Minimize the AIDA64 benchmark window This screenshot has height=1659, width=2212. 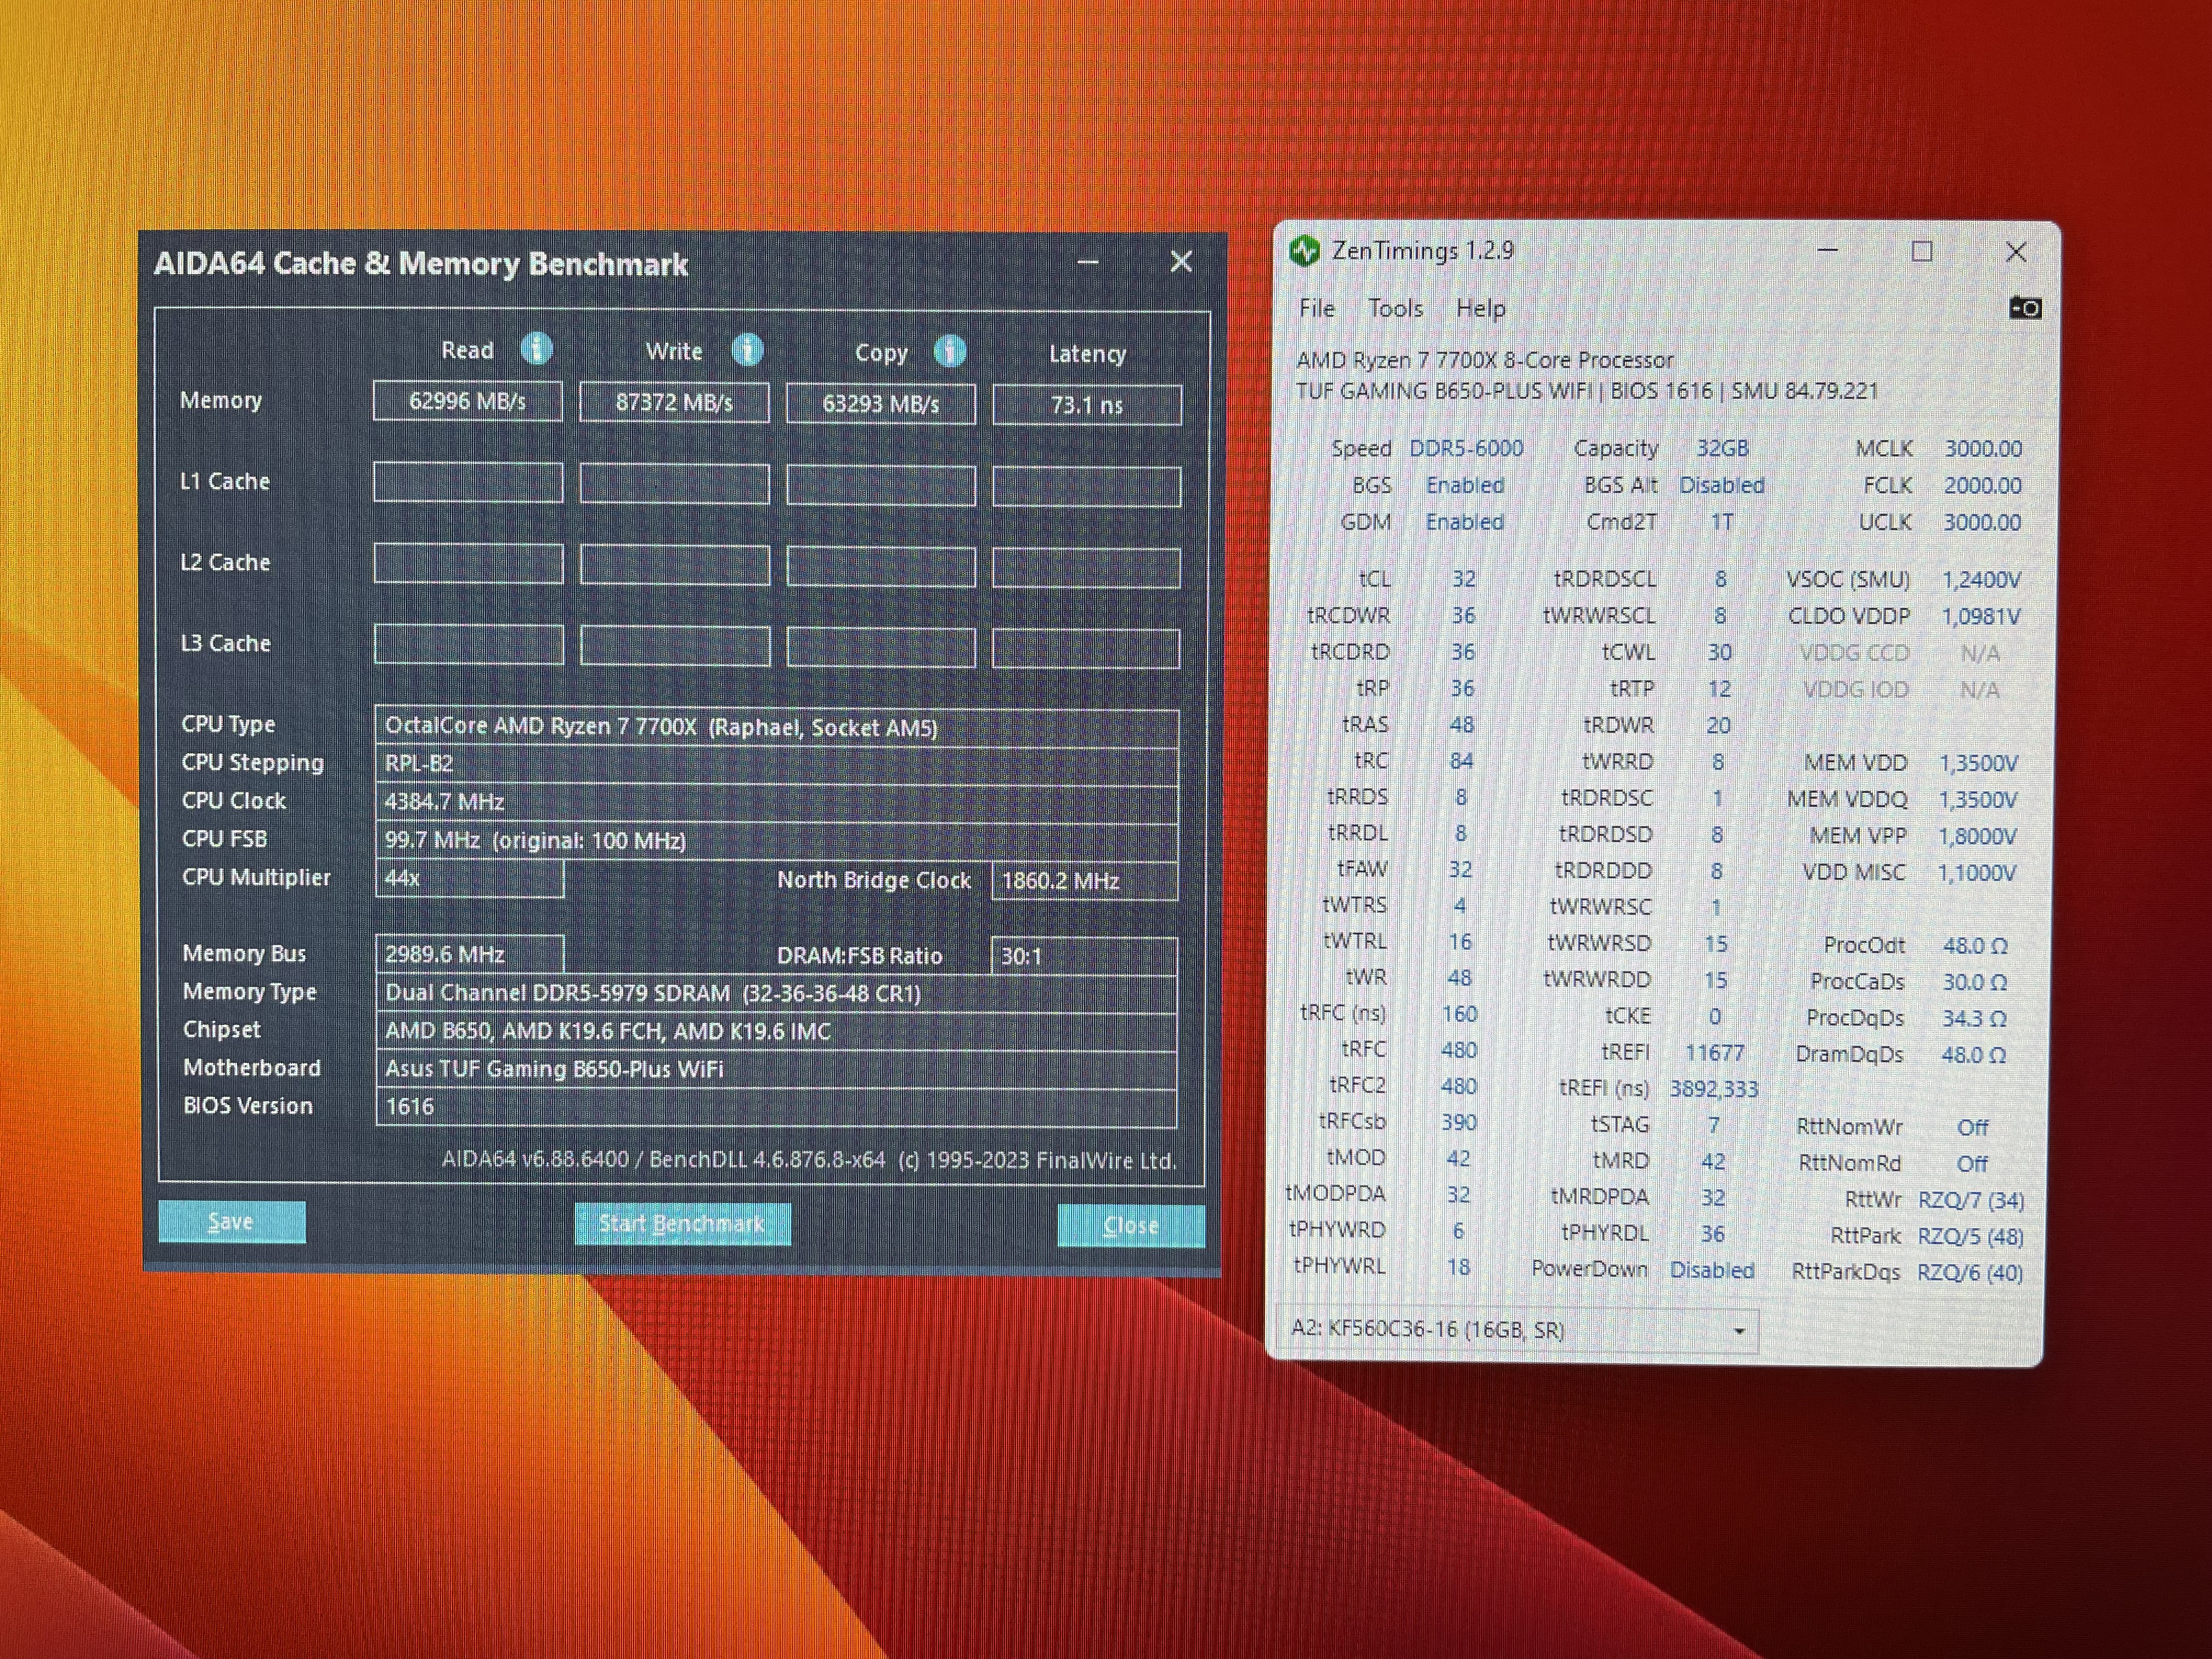click(1088, 263)
